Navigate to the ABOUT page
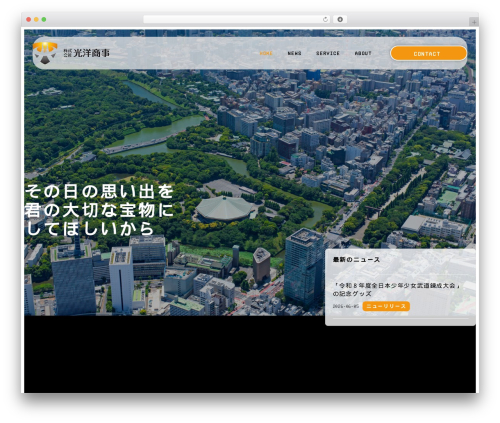This screenshot has width=500, height=423. point(363,53)
